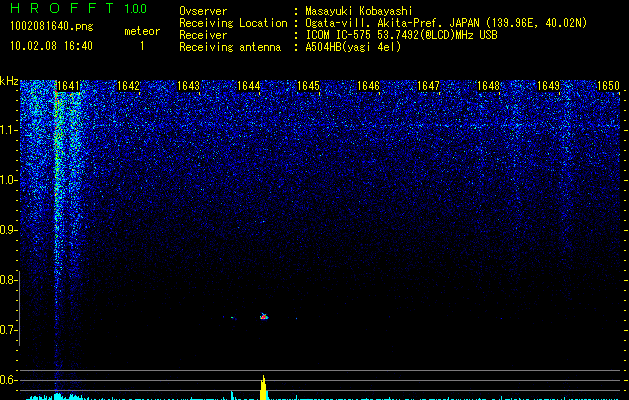629x400 pixels.
Task: Click the date stamp 10.02.08 16:40
Action: [x=49, y=46]
